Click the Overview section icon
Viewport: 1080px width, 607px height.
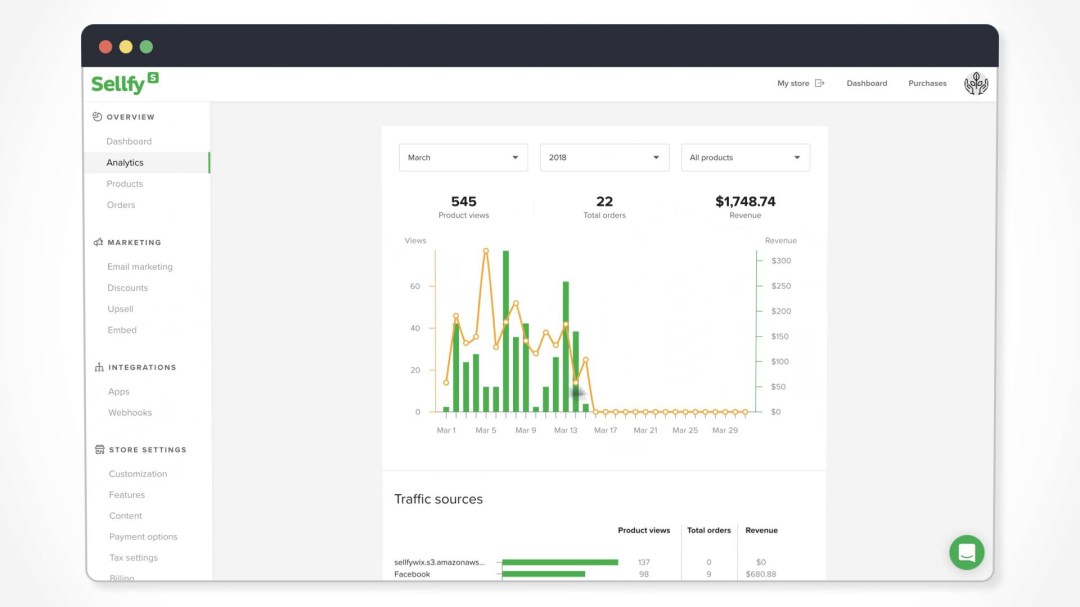coord(97,117)
